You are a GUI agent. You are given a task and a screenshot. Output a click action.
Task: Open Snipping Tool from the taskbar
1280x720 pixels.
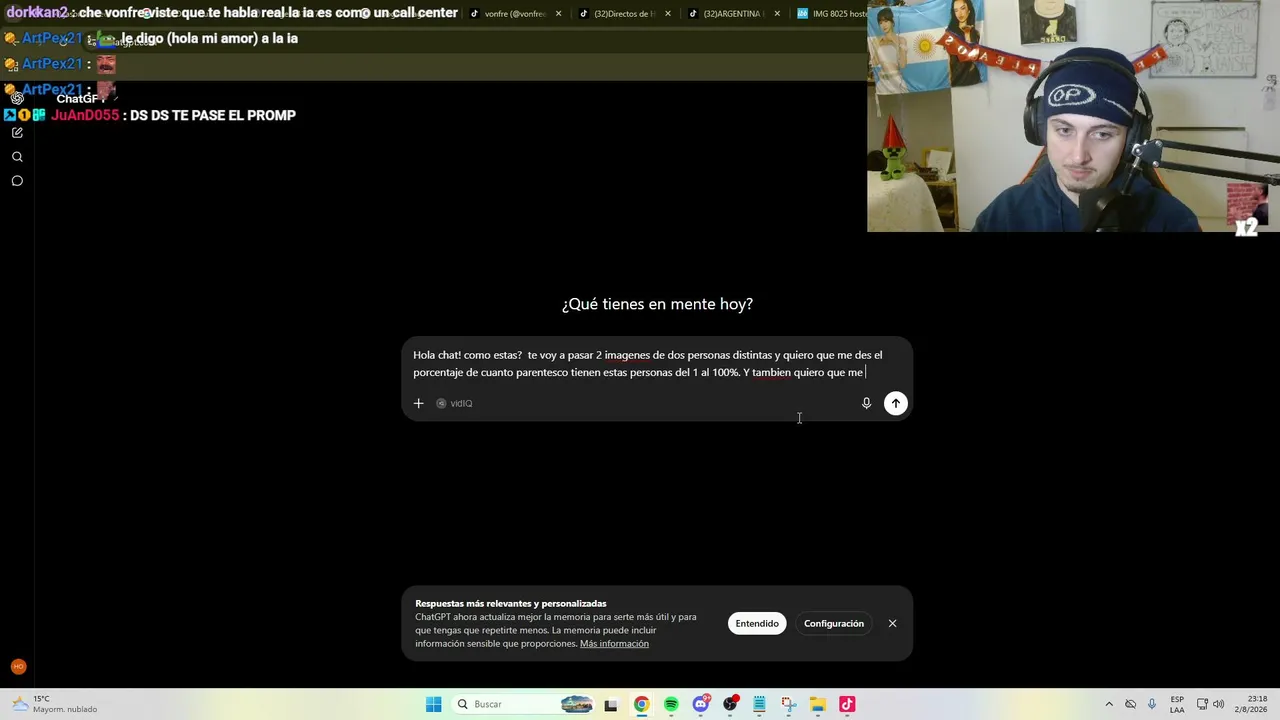tap(788, 704)
